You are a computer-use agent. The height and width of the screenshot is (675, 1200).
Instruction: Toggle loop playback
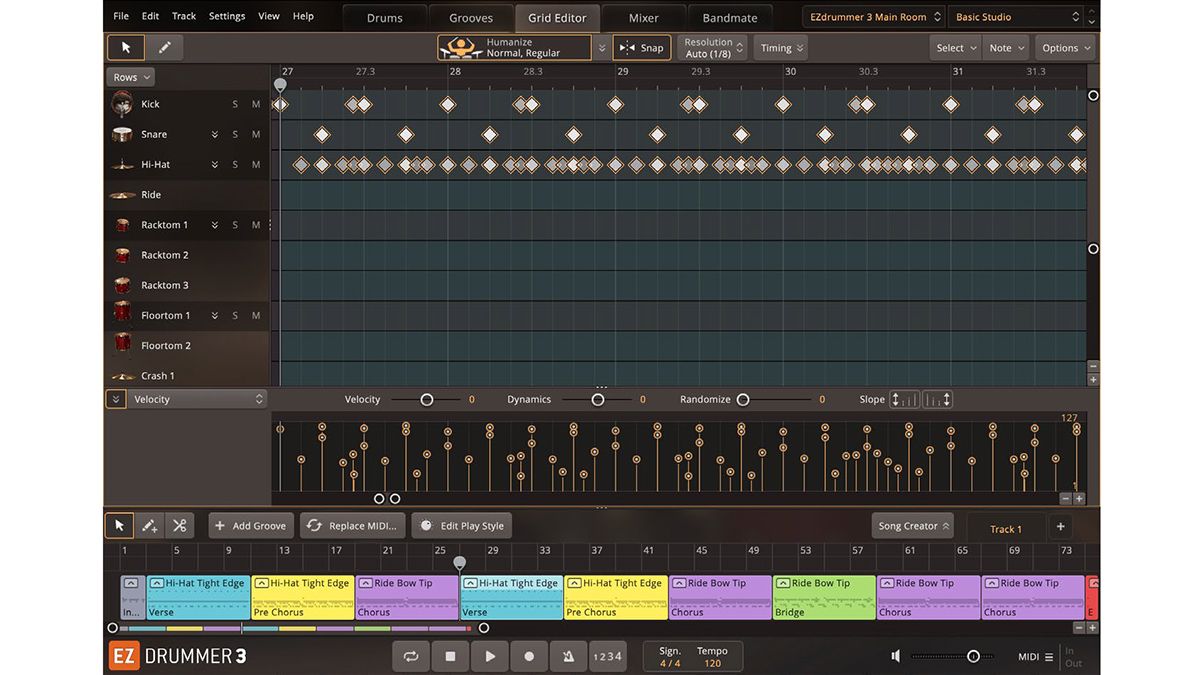(x=410, y=656)
